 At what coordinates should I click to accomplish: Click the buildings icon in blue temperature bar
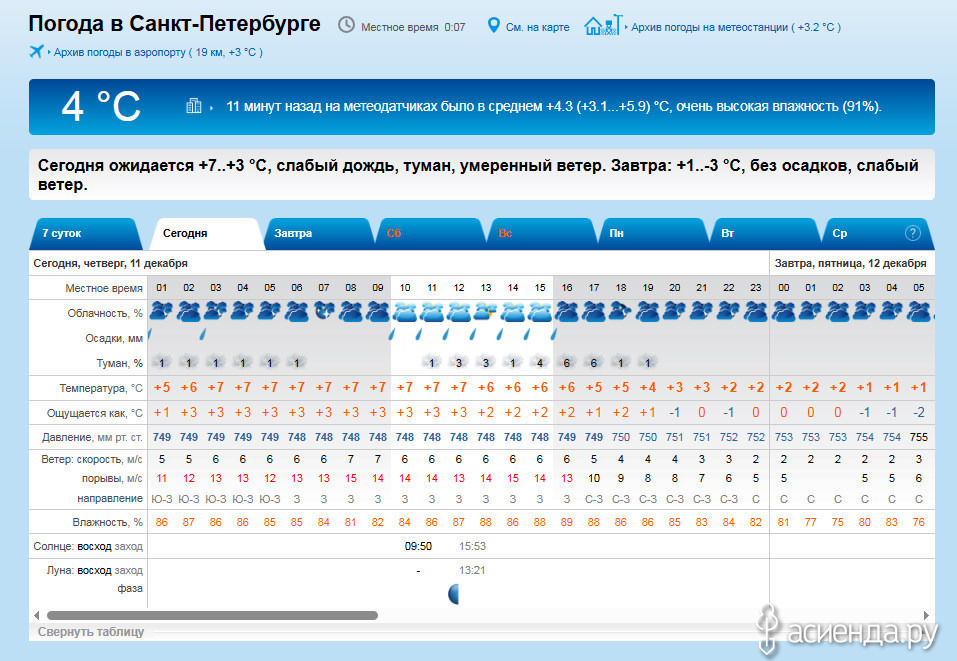[x=194, y=106]
